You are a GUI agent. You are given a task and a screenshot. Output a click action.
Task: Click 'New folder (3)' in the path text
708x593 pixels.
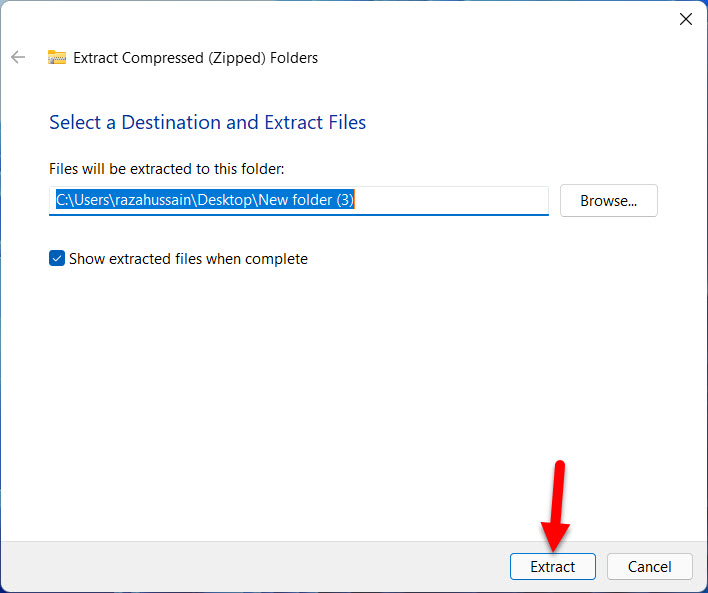point(306,200)
